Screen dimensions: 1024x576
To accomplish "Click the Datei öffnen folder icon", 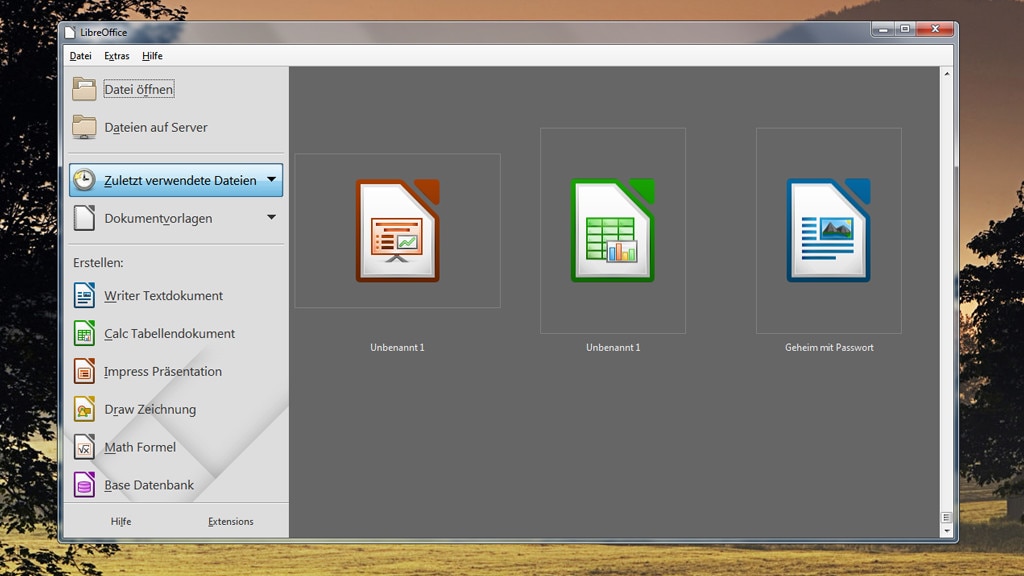I will pos(84,89).
